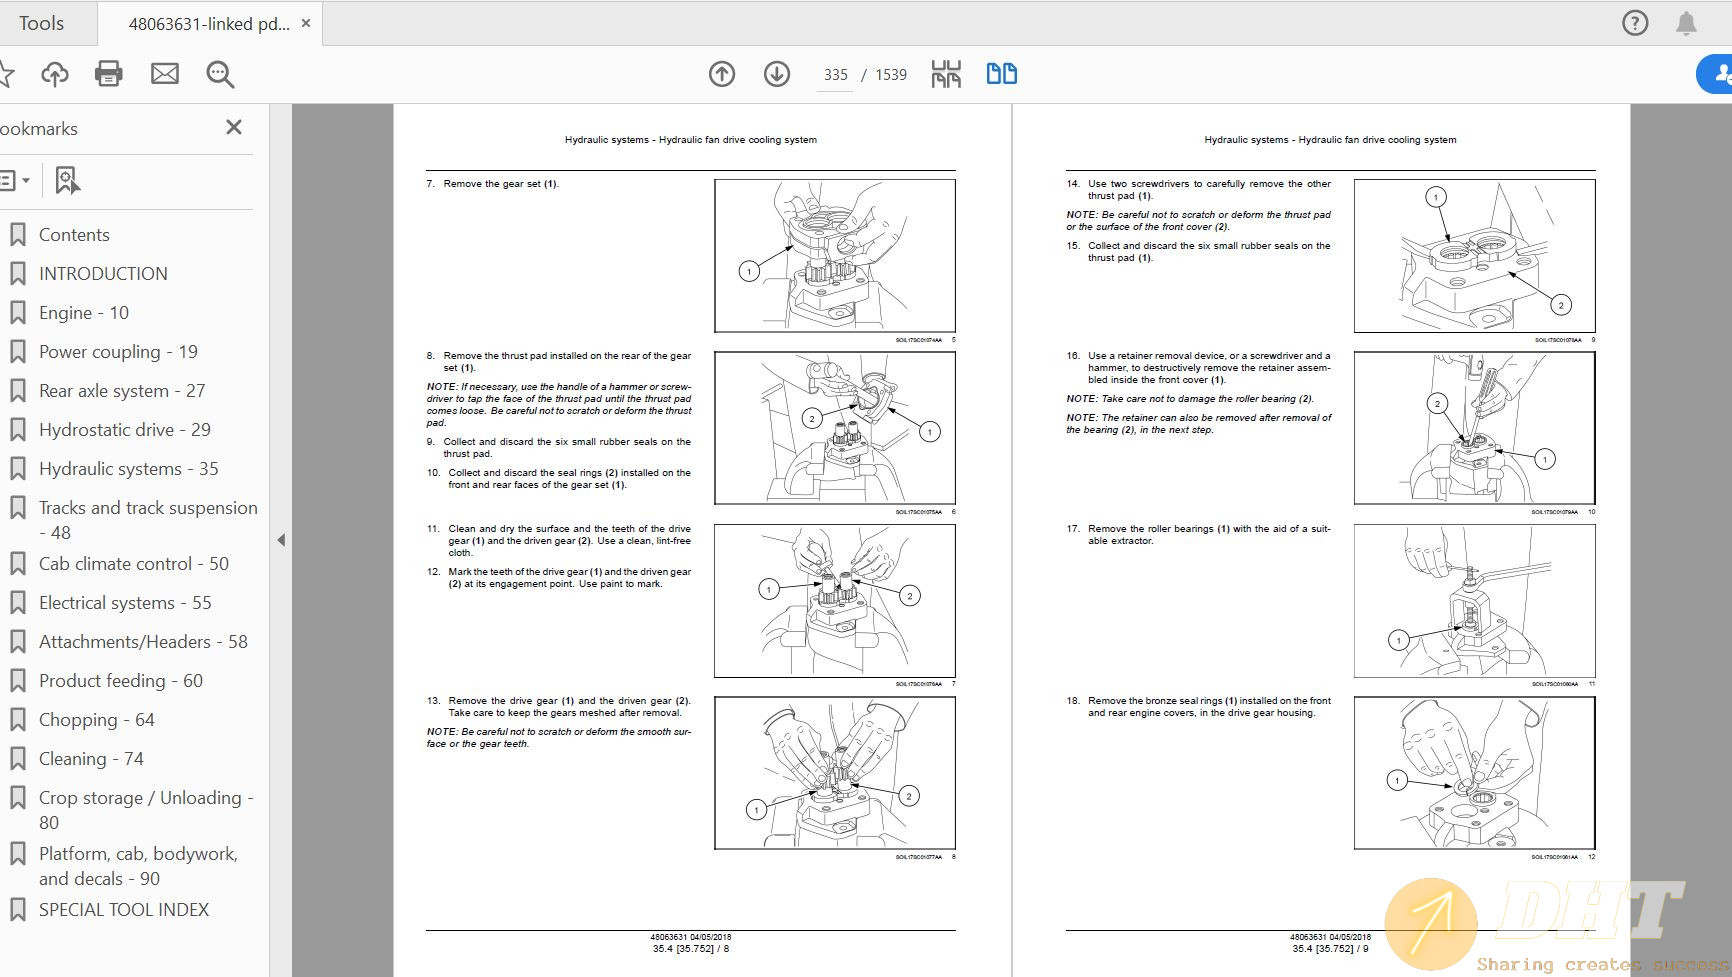Click the page number input field
This screenshot has height=977, width=1732.
coord(835,75)
